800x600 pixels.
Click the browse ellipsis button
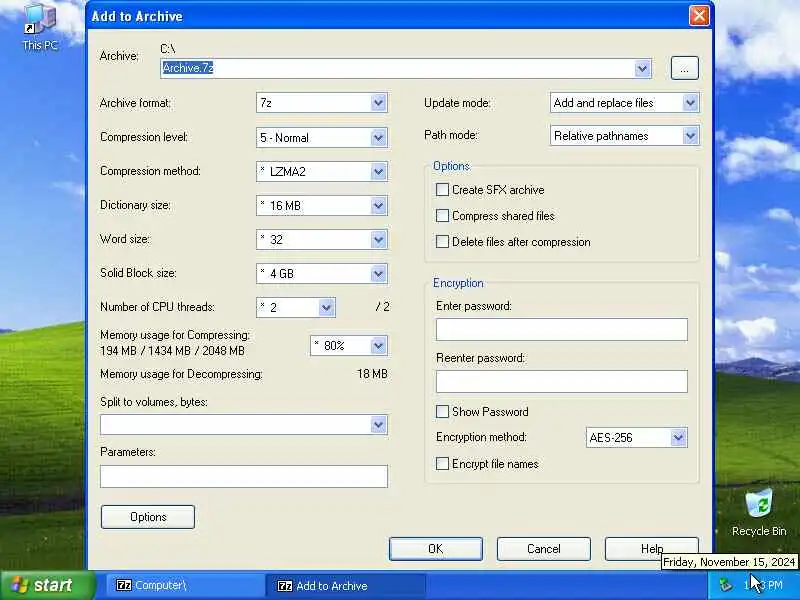684,68
